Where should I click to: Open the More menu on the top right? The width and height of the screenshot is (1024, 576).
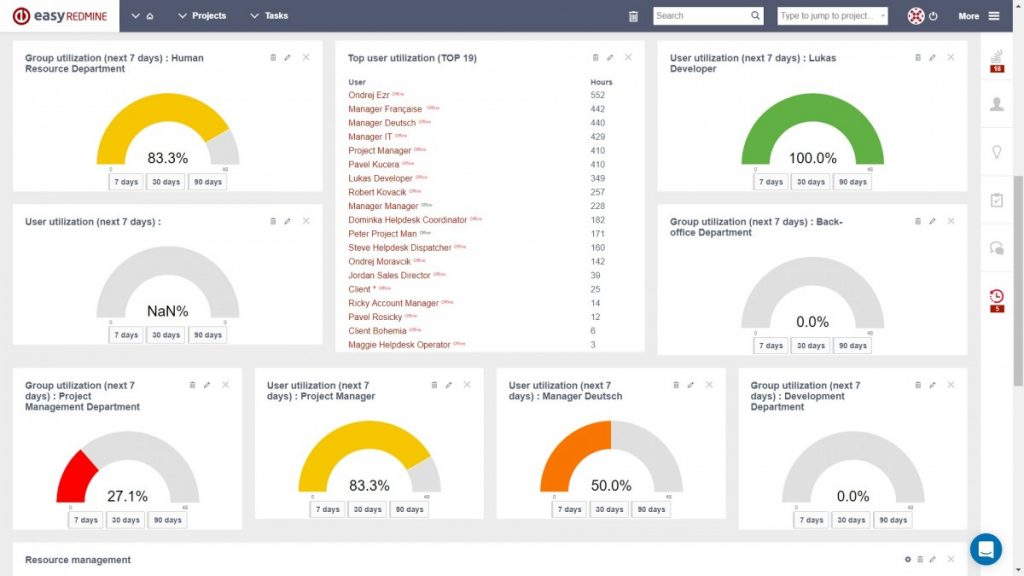[x=969, y=16]
